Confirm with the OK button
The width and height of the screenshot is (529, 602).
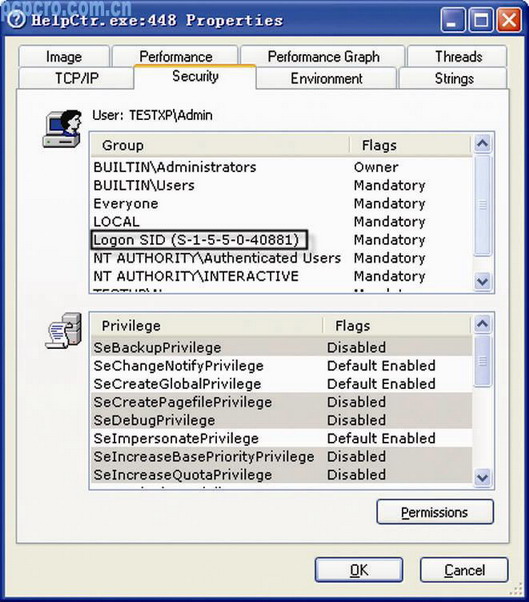[x=359, y=570]
